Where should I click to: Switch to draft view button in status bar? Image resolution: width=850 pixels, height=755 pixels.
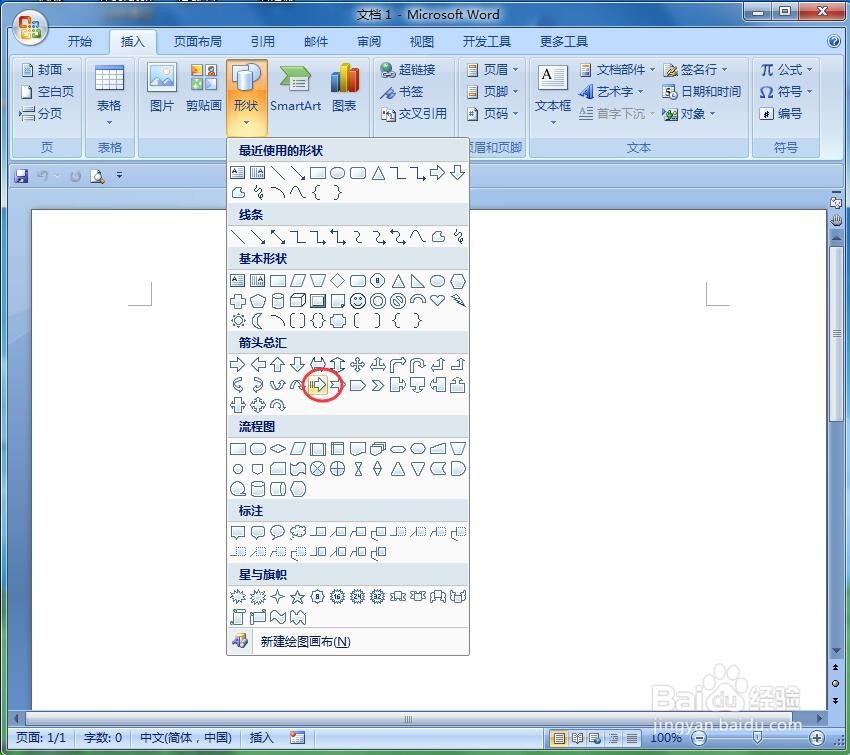click(x=632, y=738)
